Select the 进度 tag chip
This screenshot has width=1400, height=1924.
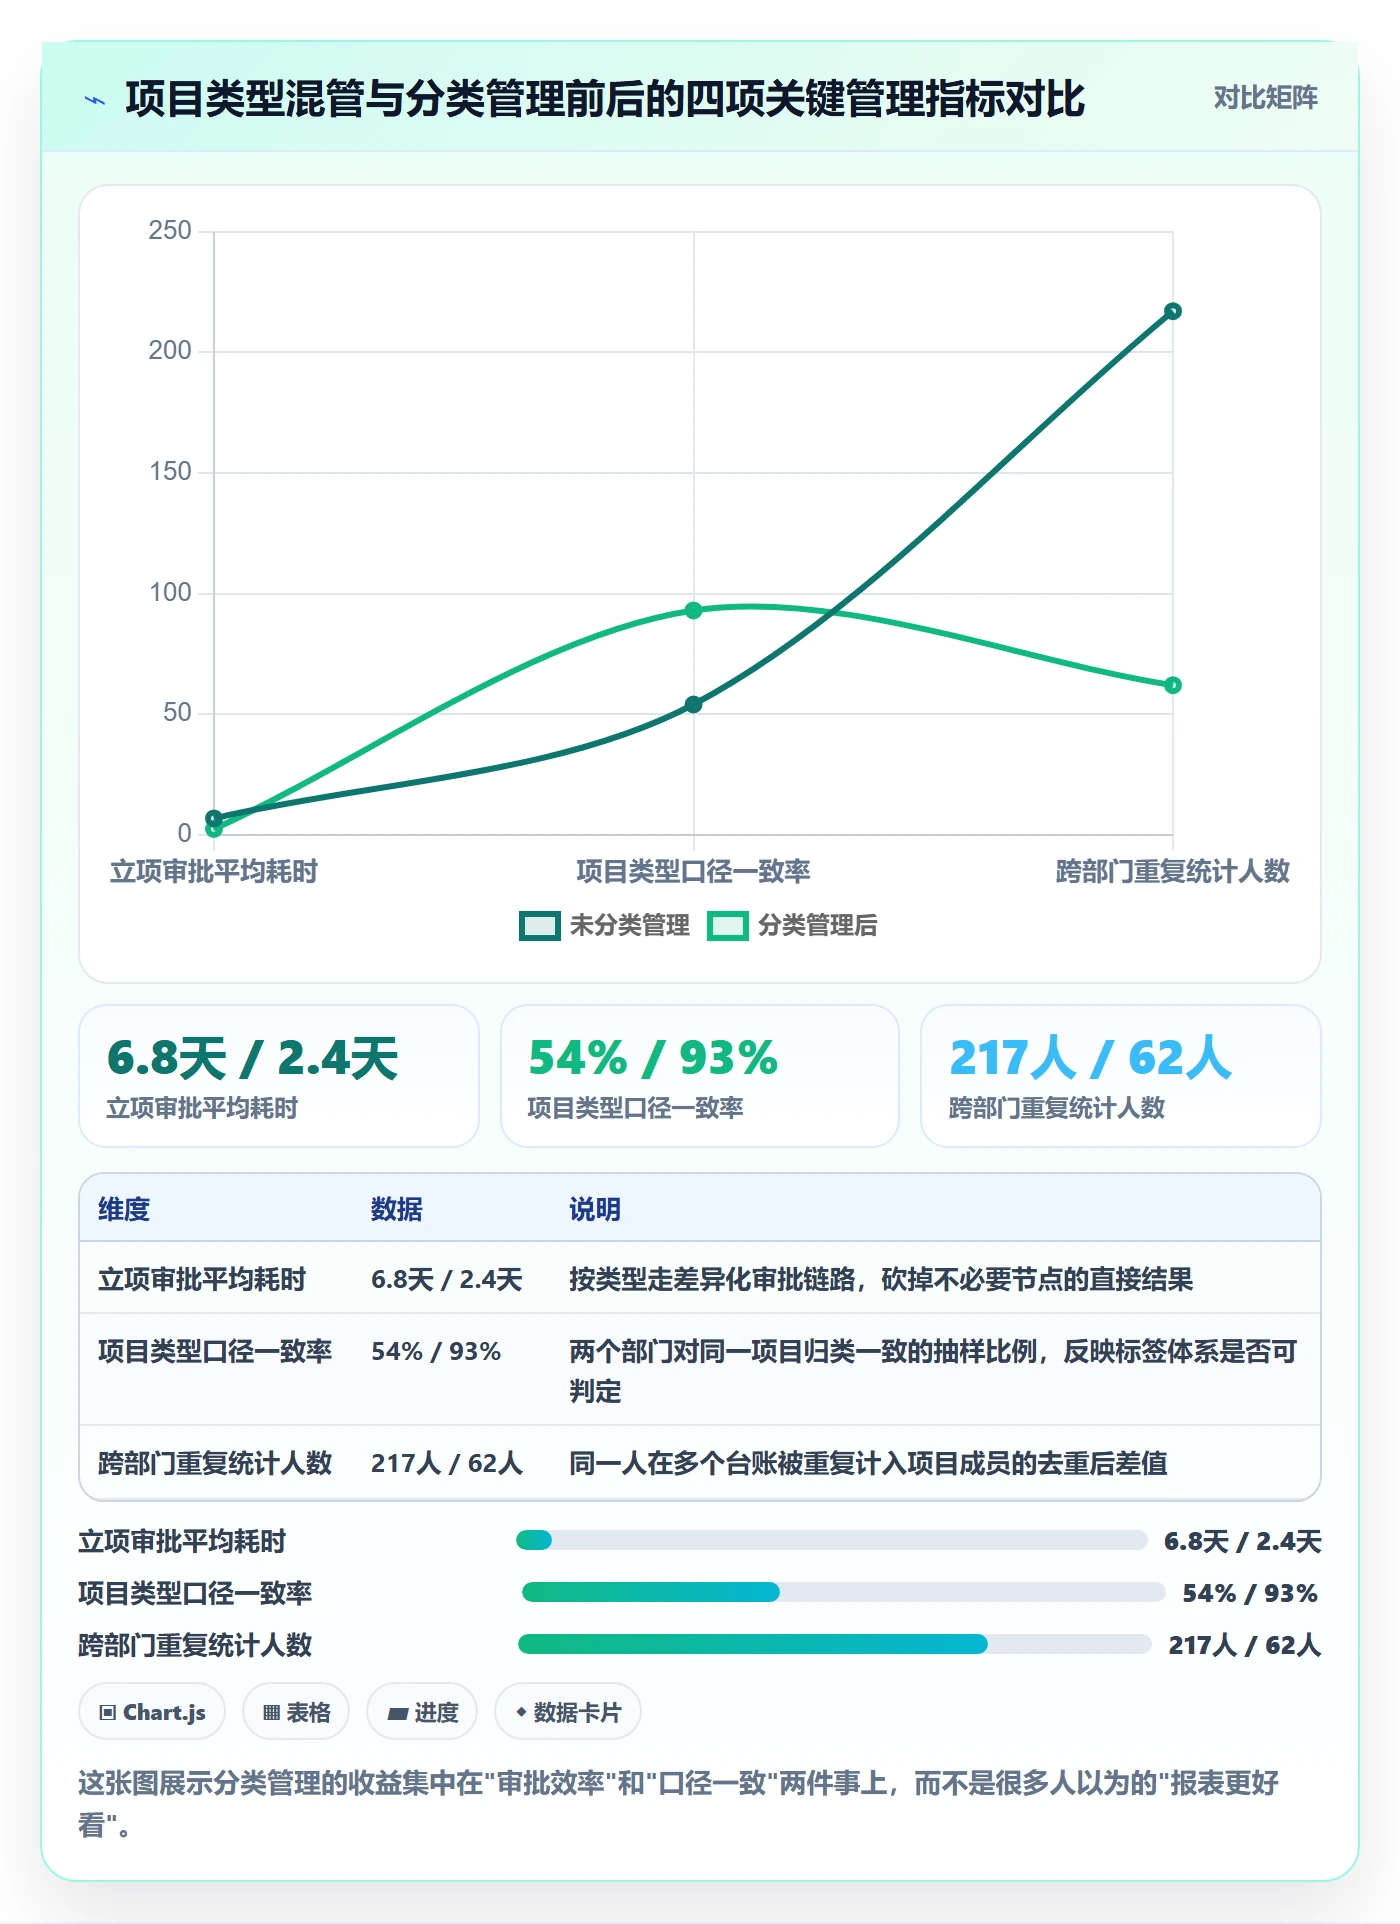pos(422,1712)
